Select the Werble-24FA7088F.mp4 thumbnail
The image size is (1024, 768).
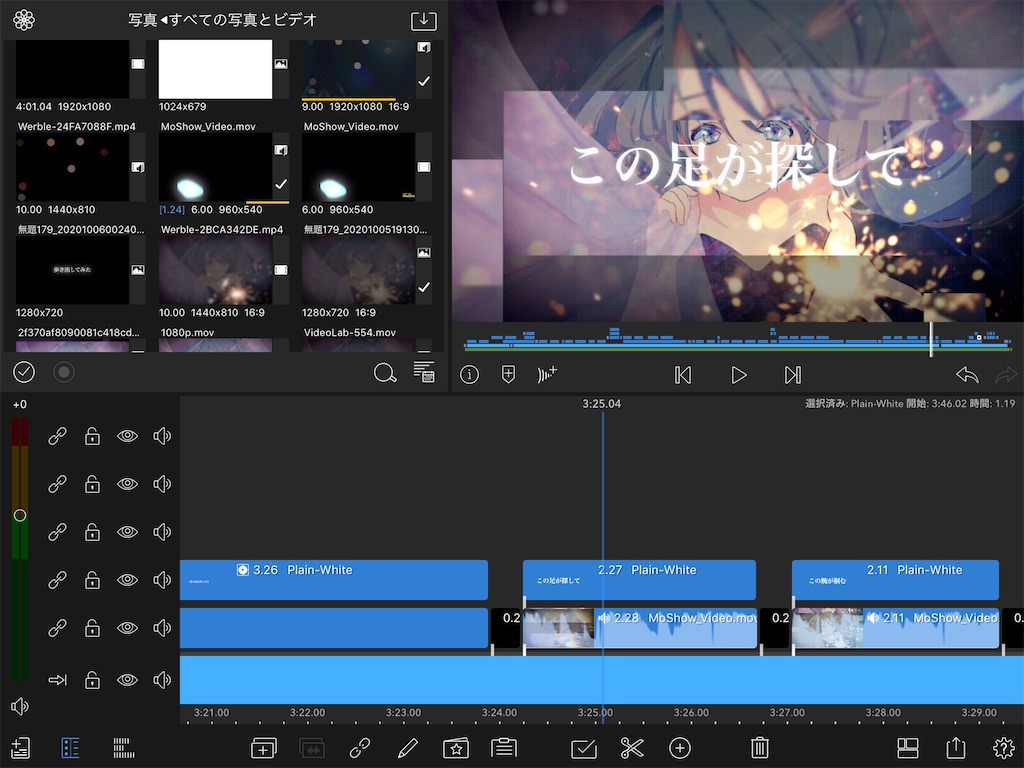click(x=72, y=167)
